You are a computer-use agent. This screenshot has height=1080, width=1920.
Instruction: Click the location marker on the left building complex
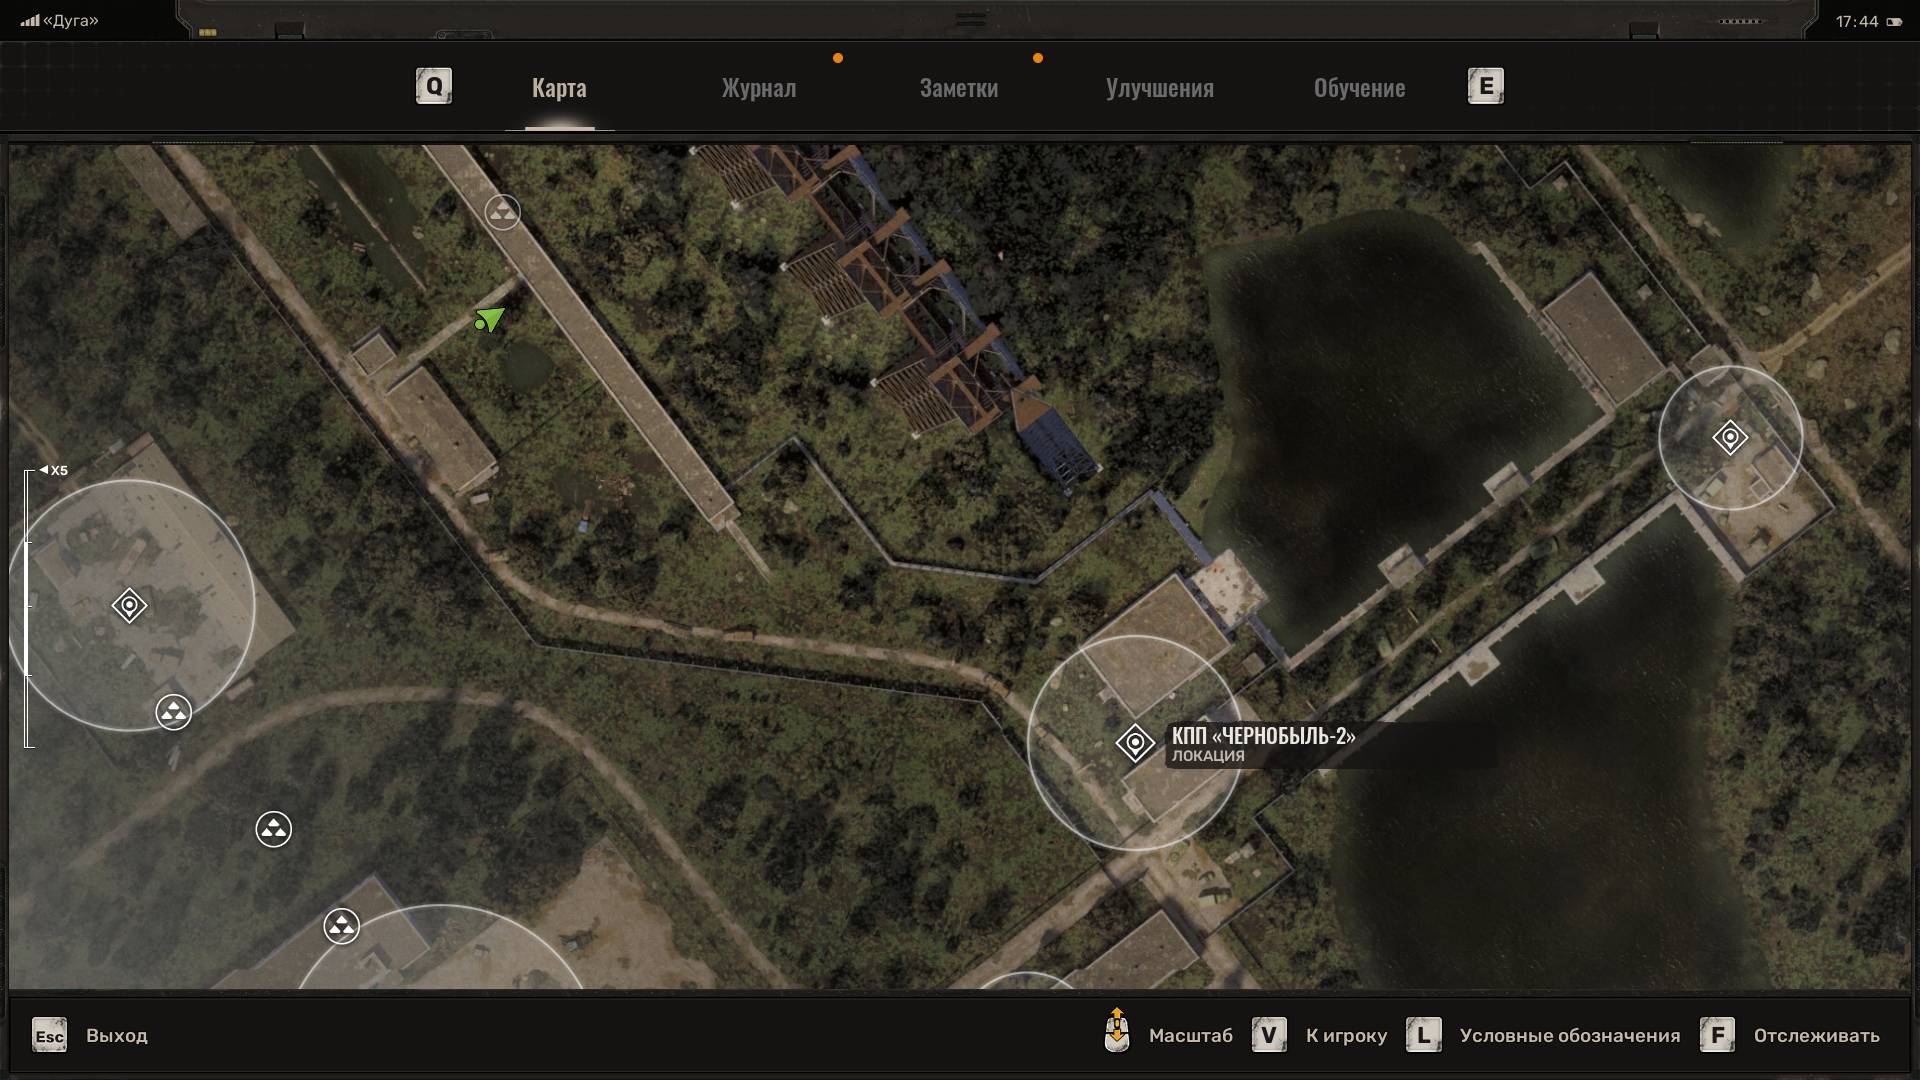coord(127,606)
